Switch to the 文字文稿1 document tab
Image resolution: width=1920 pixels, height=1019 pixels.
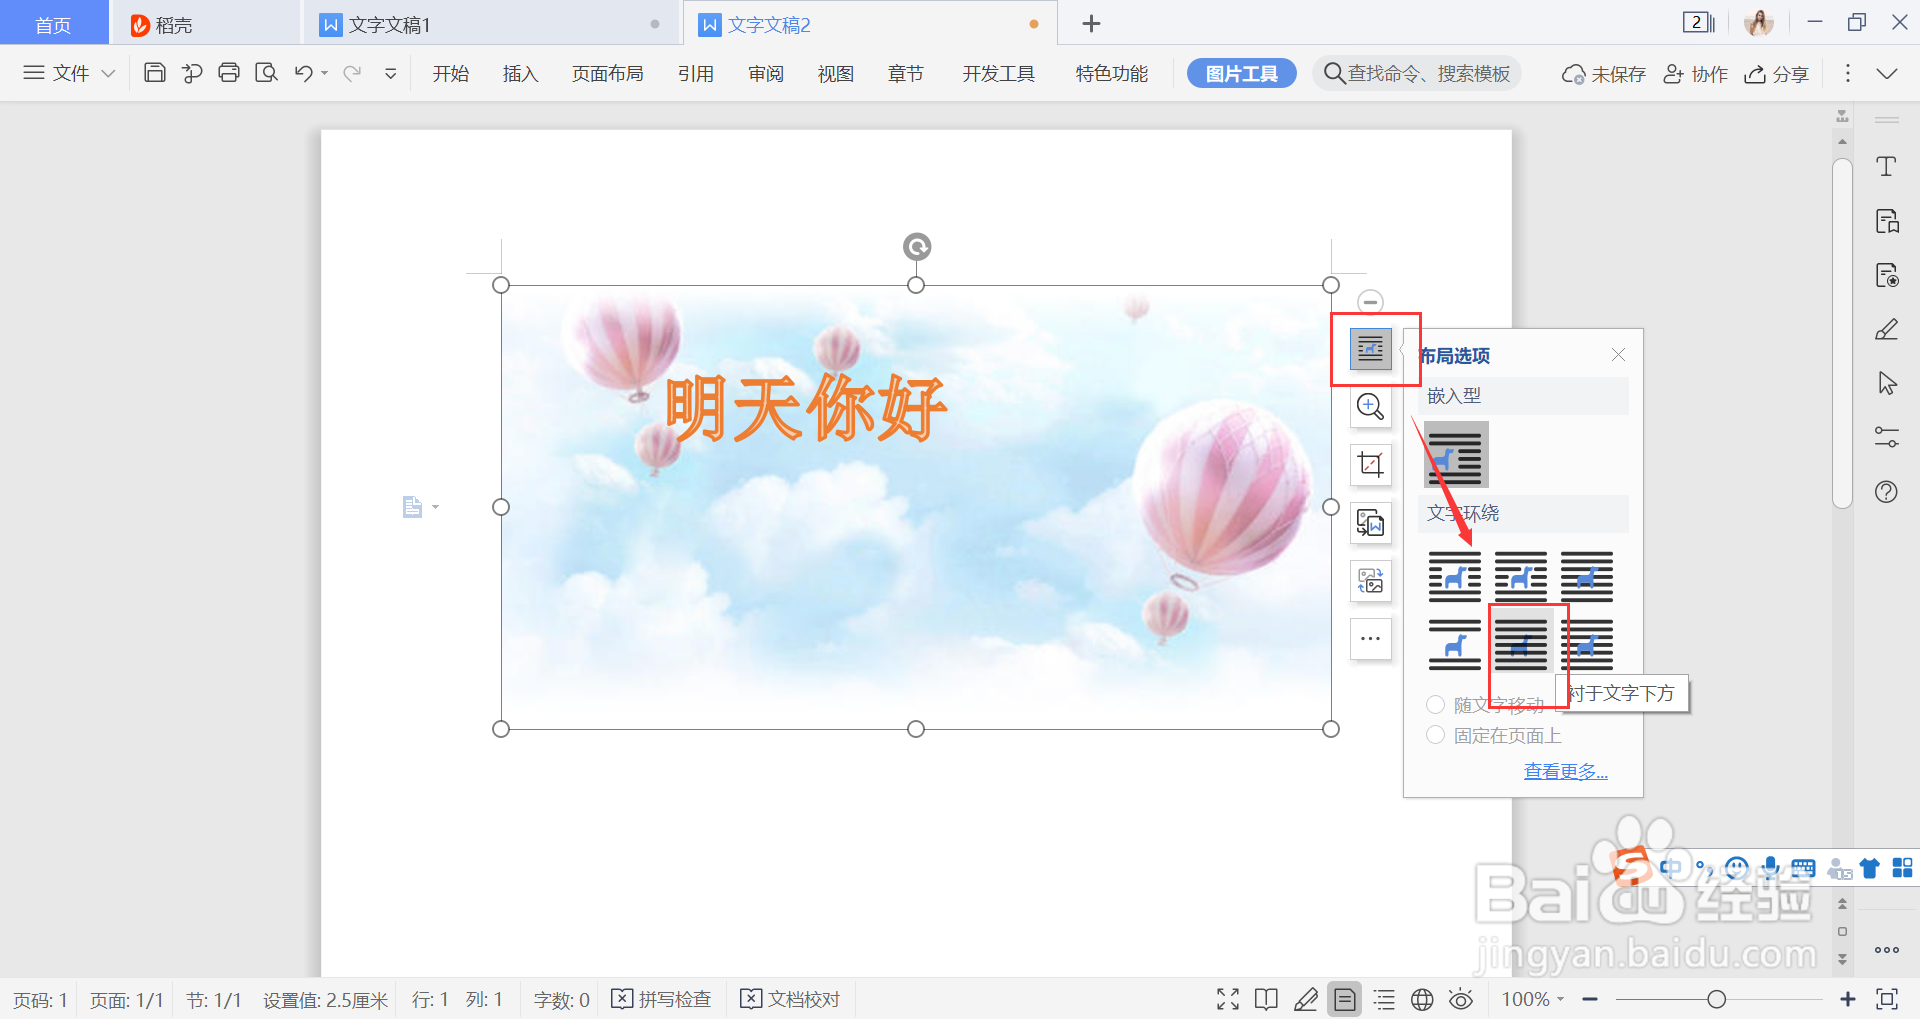point(389,23)
